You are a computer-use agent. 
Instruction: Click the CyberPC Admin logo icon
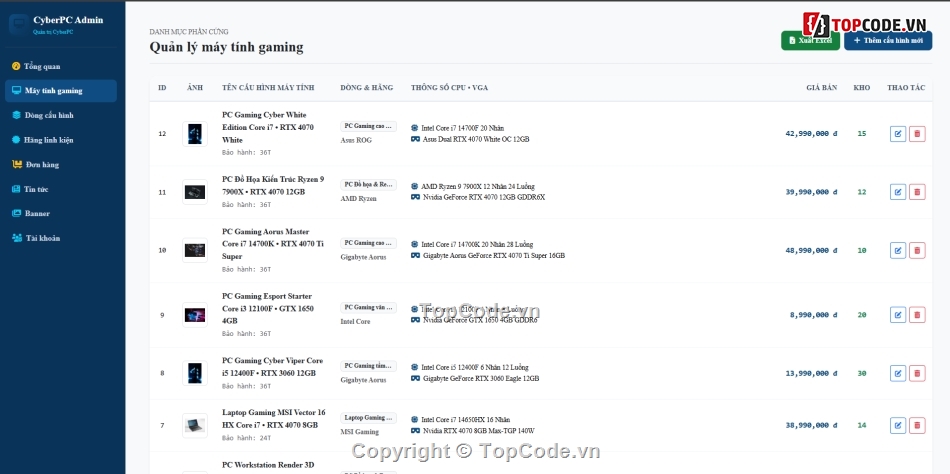(x=18, y=25)
